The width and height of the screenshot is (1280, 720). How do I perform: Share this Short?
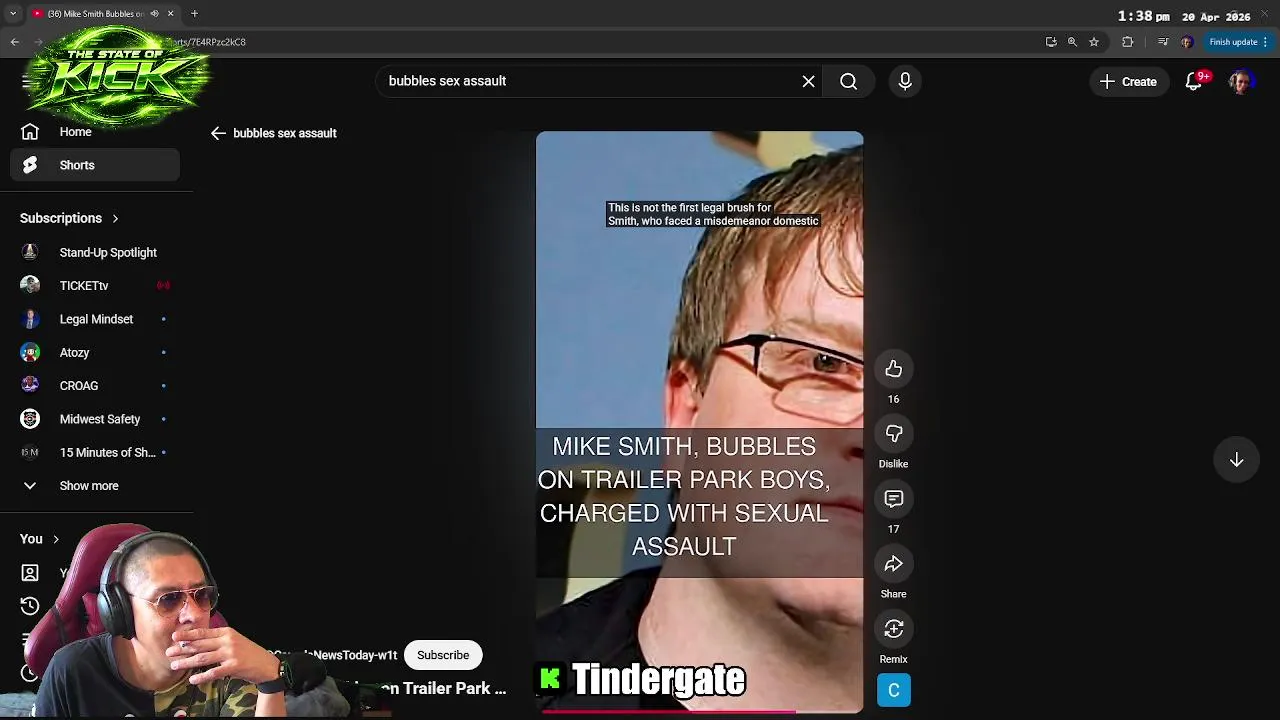[894, 564]
